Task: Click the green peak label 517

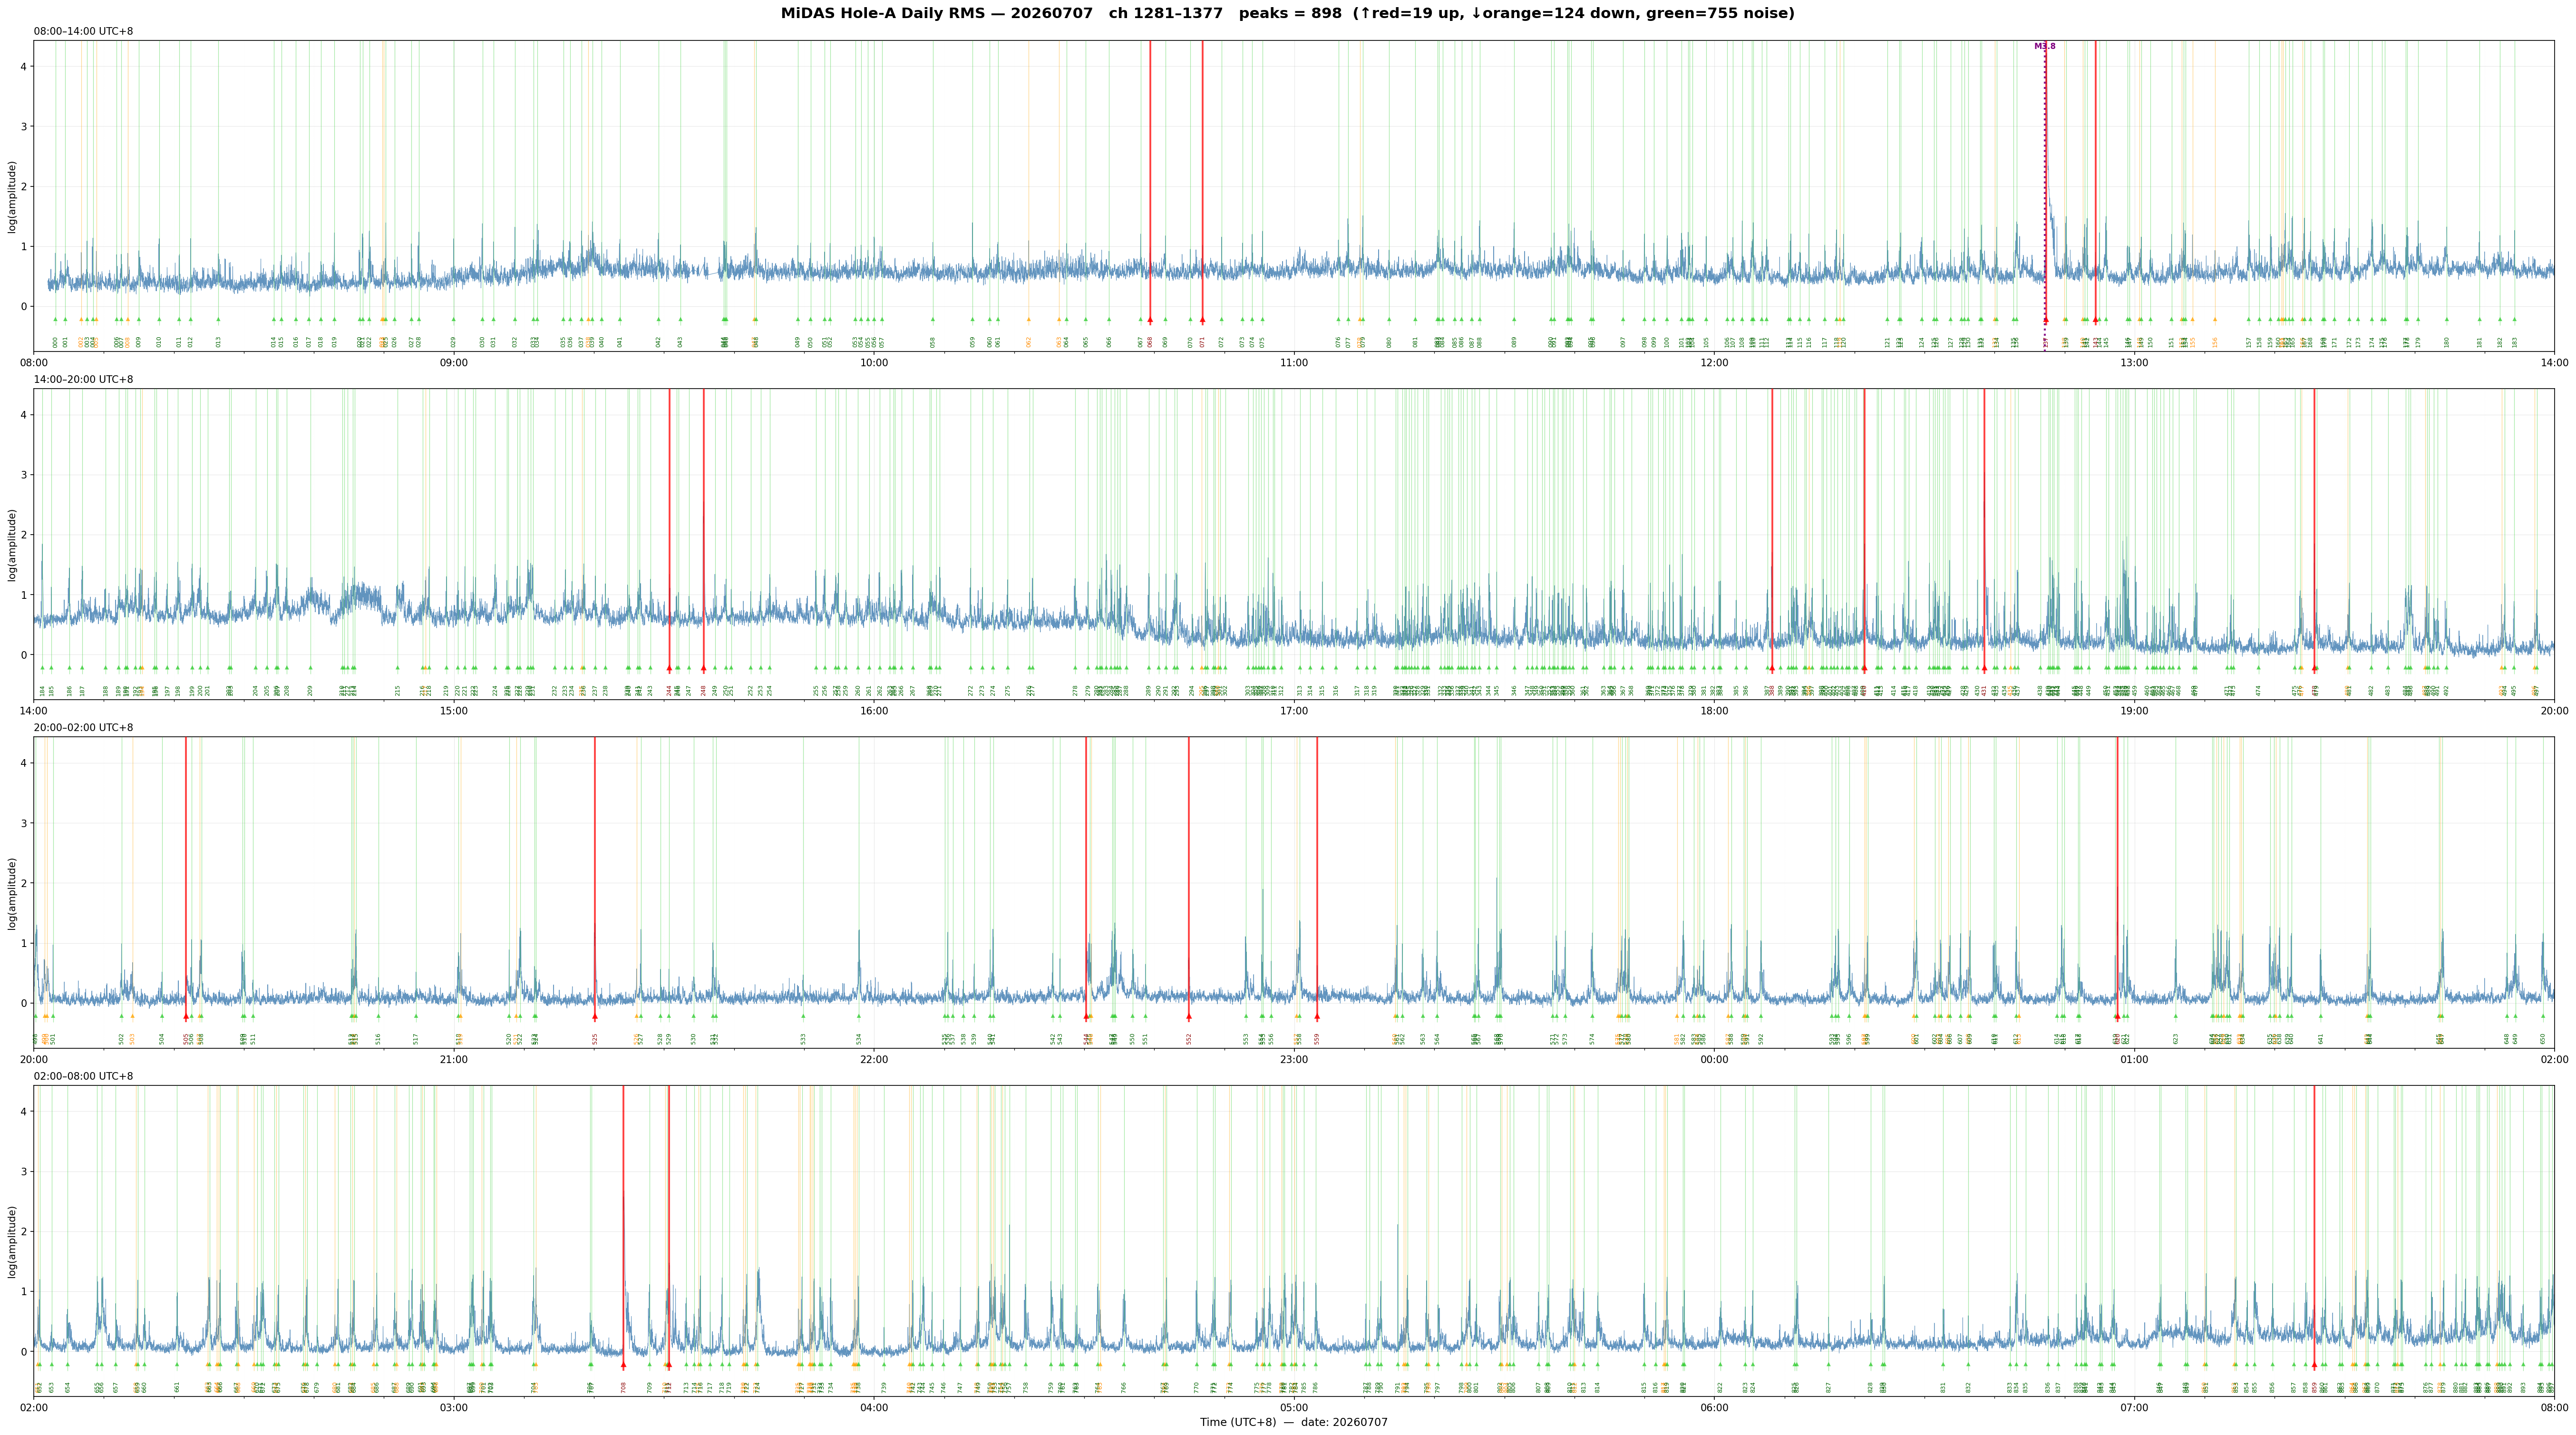Action: click(x=416, y=1039)
